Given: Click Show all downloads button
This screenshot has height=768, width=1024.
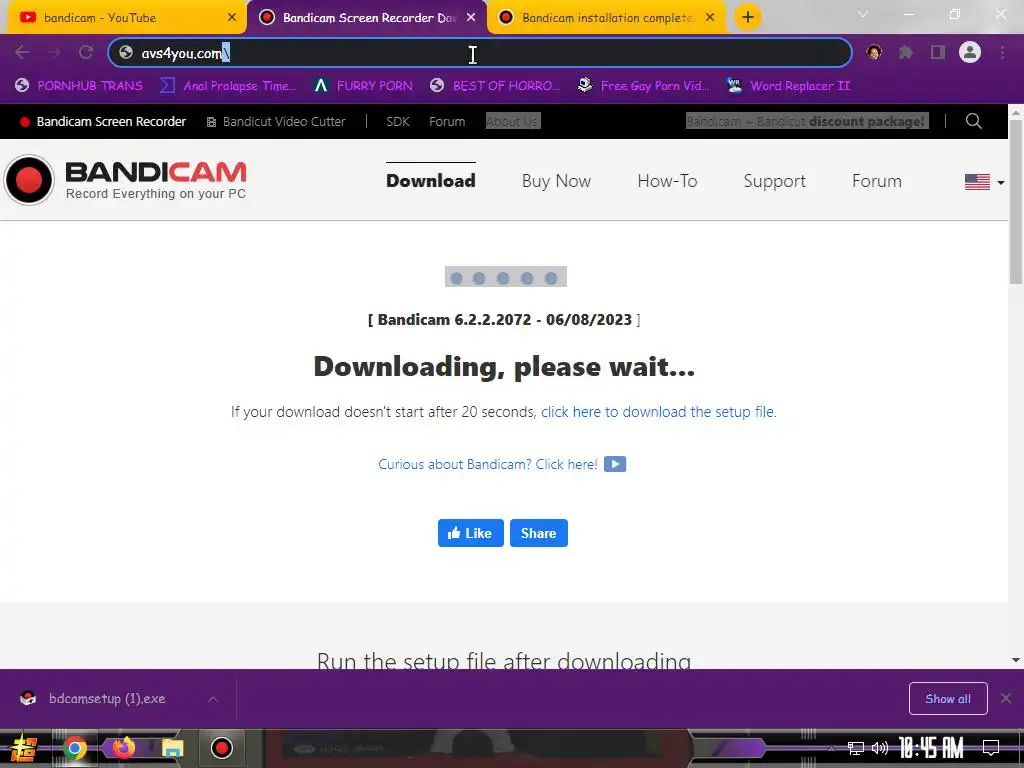Looking at the screenshot, I should pos(948,699).
